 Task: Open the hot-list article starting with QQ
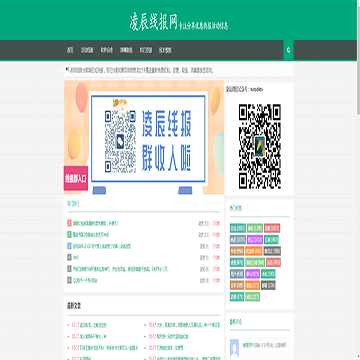85,281
